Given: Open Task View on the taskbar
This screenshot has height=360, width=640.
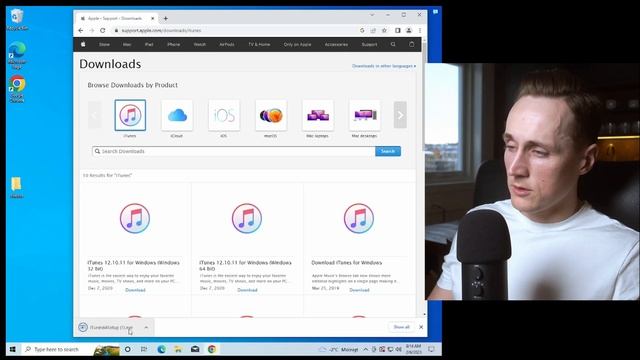Looking at the screenshot, I should (144, 349).
